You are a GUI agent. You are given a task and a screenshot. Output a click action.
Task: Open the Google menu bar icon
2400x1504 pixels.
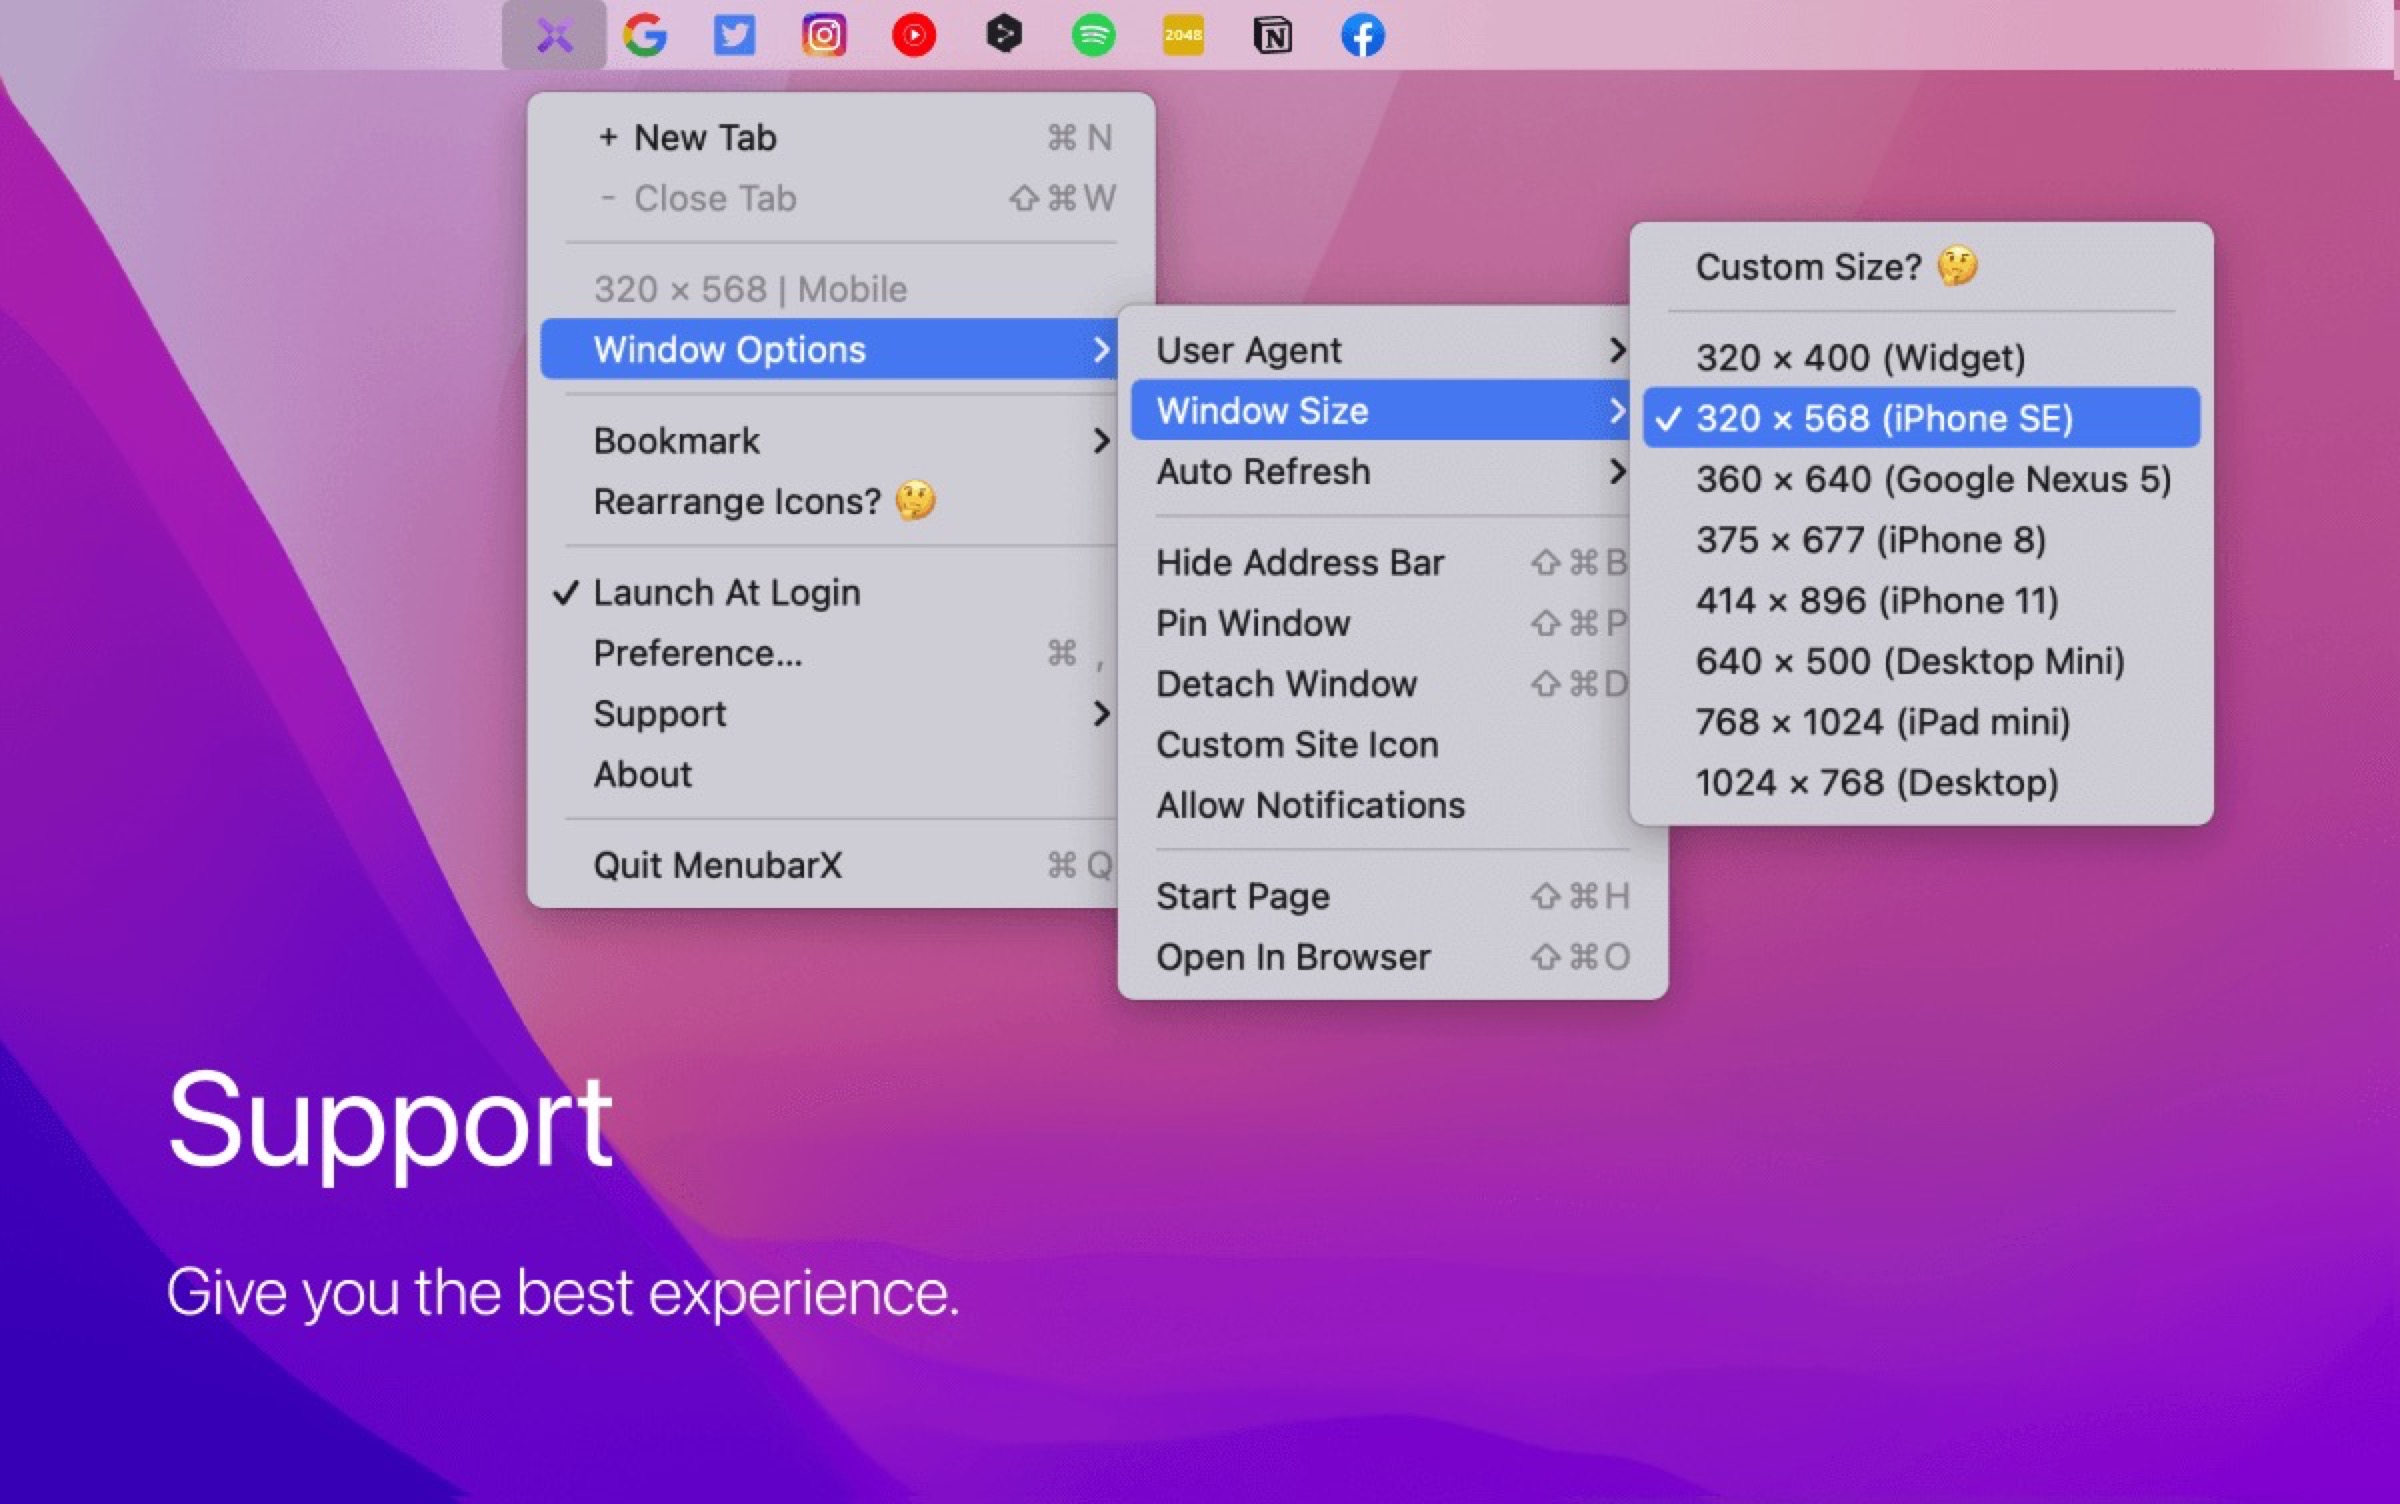645,37
